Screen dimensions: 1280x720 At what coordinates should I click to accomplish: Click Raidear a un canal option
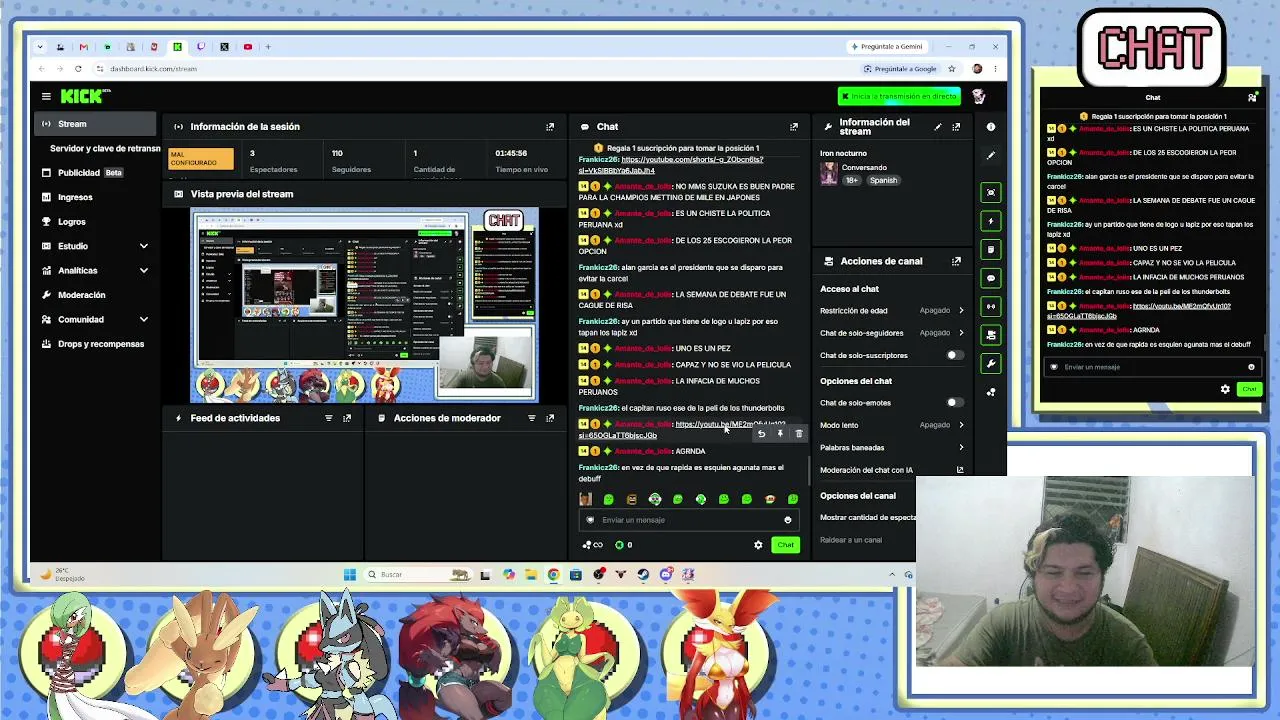851,540
